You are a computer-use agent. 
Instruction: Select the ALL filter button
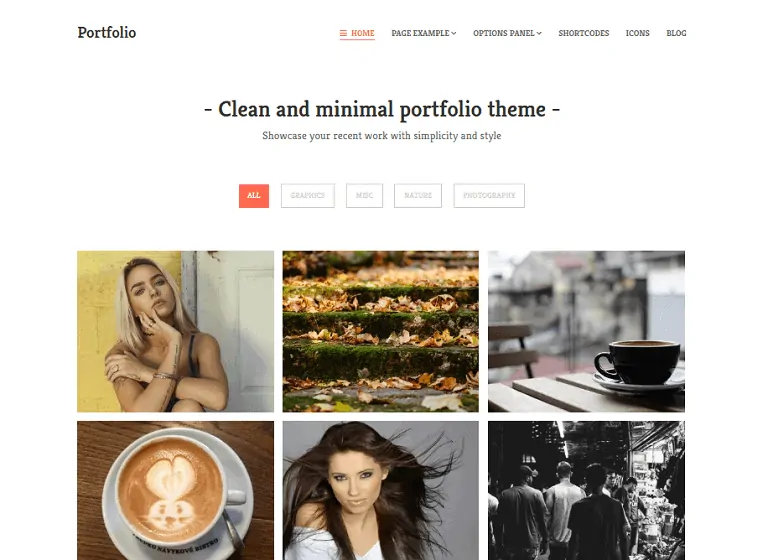[254, 195]
